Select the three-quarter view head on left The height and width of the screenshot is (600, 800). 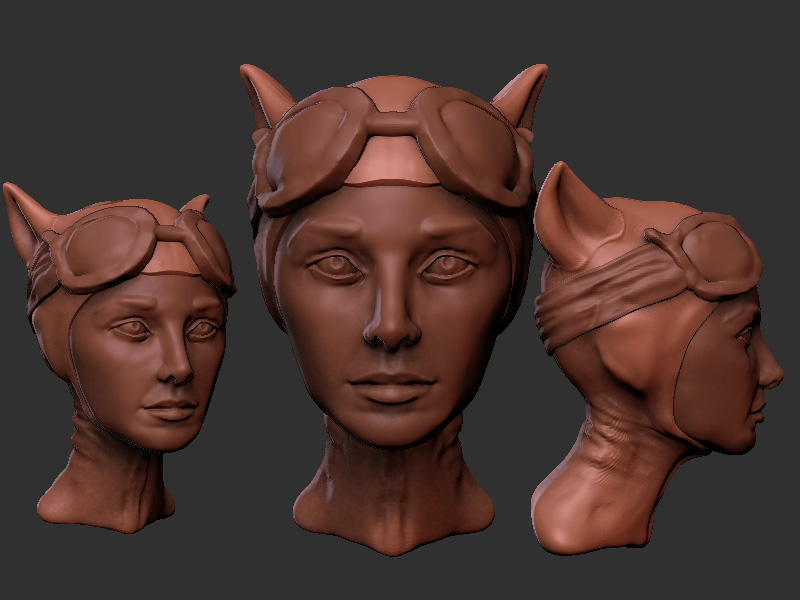(122, 357)
